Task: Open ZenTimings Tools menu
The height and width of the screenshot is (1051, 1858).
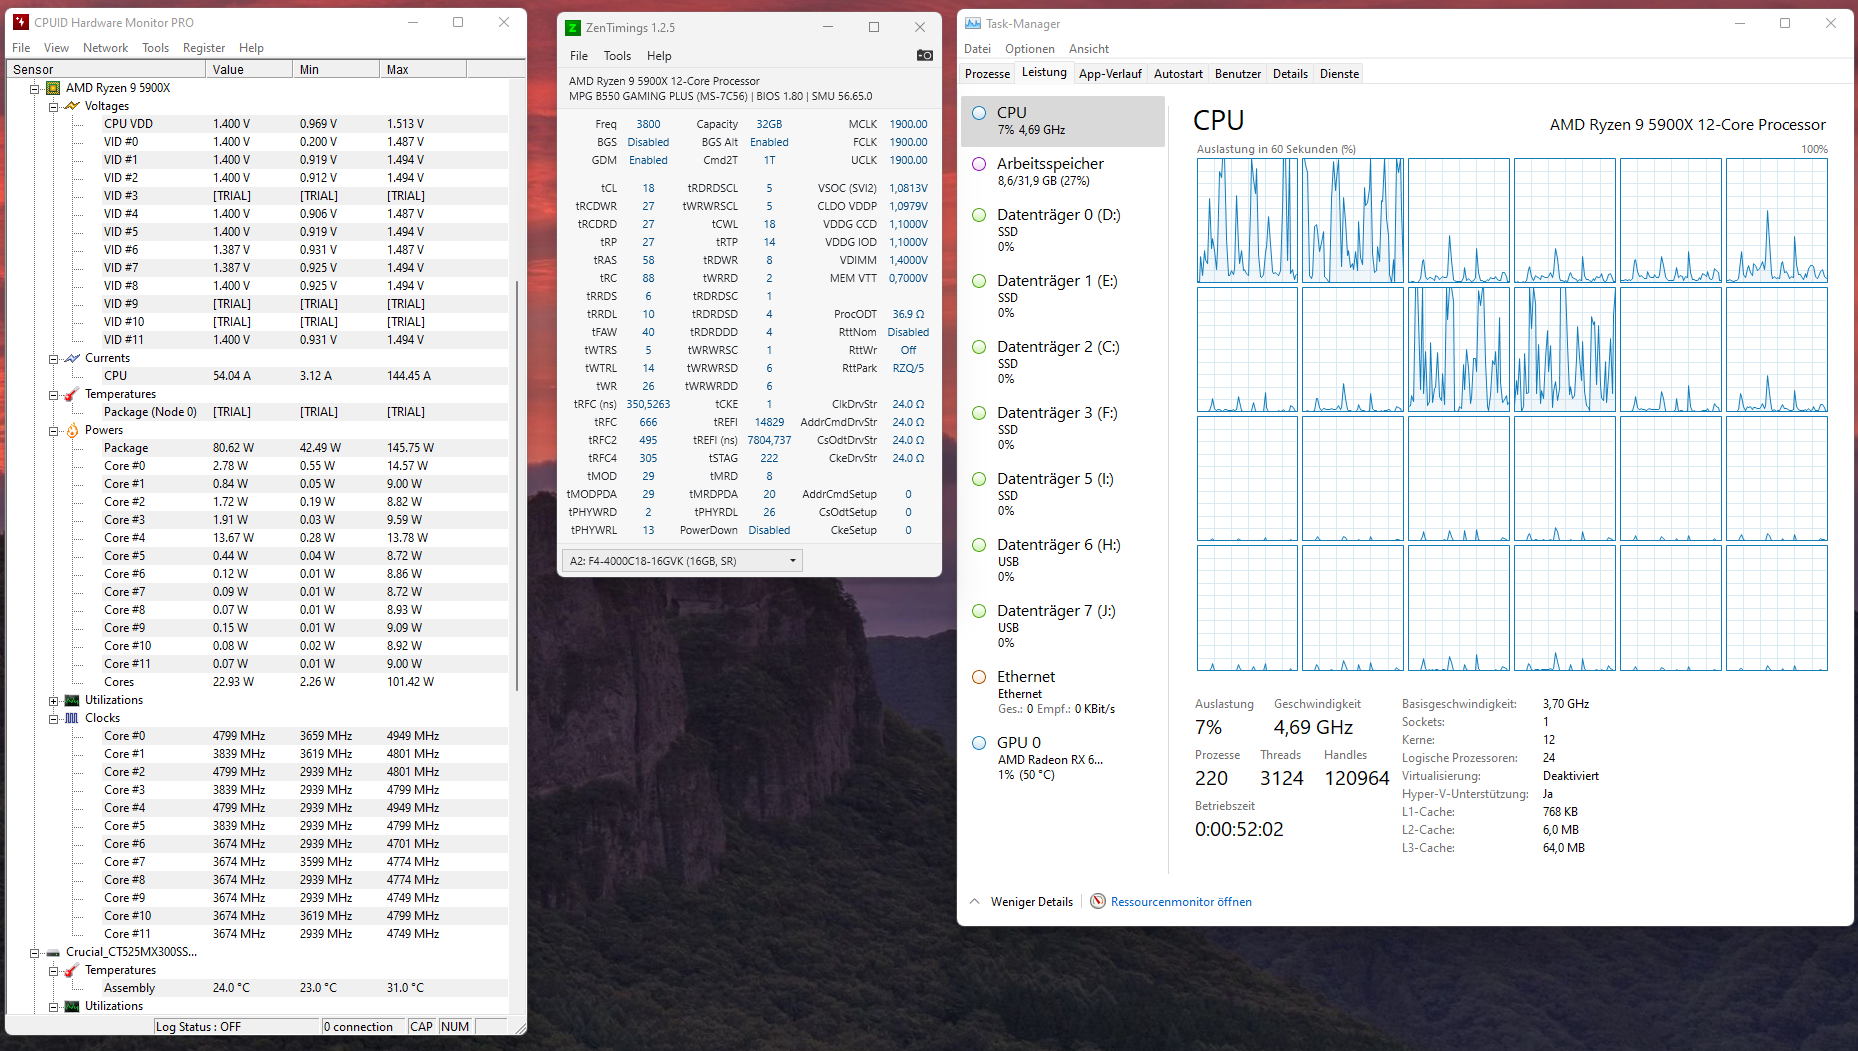Action: point(617,56)
